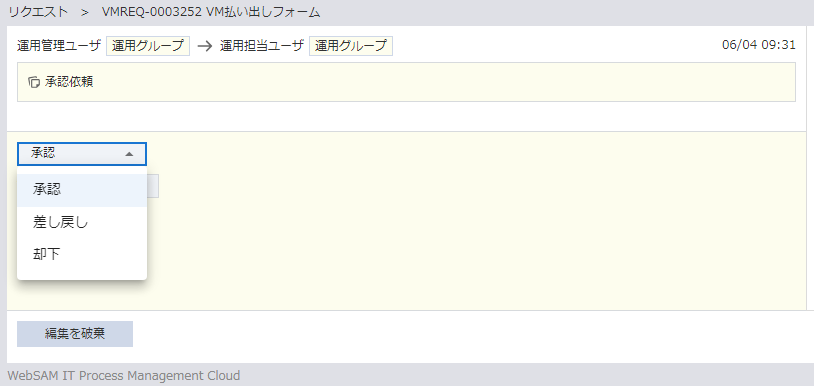Discard changes with the 編集を破棄 button
The image size is (814, 386).
(x=75, y=334)
